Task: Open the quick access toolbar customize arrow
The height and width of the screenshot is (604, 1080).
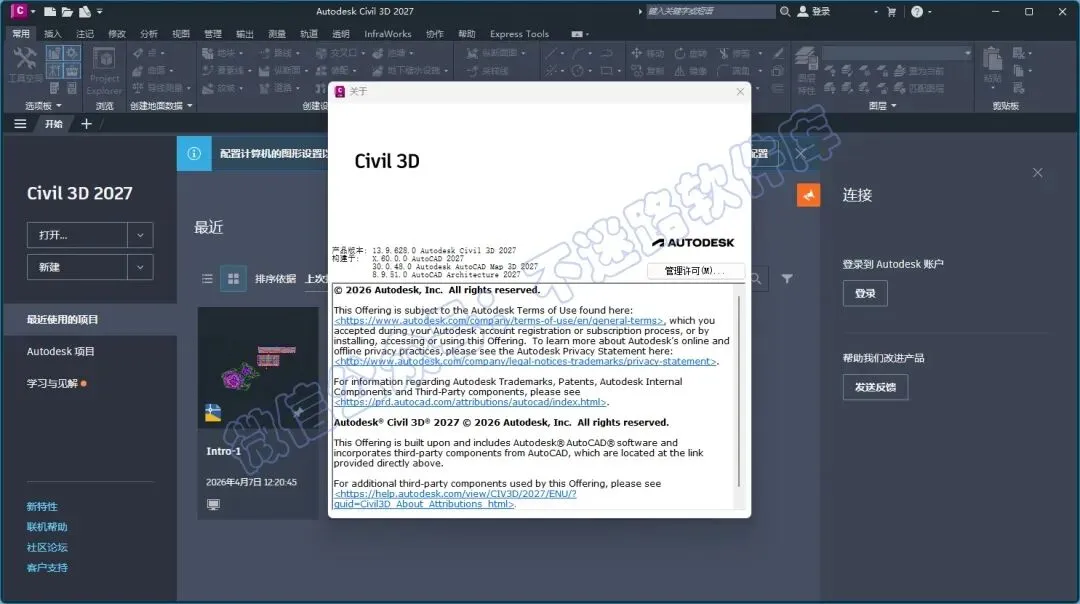Action: [101, 12]
